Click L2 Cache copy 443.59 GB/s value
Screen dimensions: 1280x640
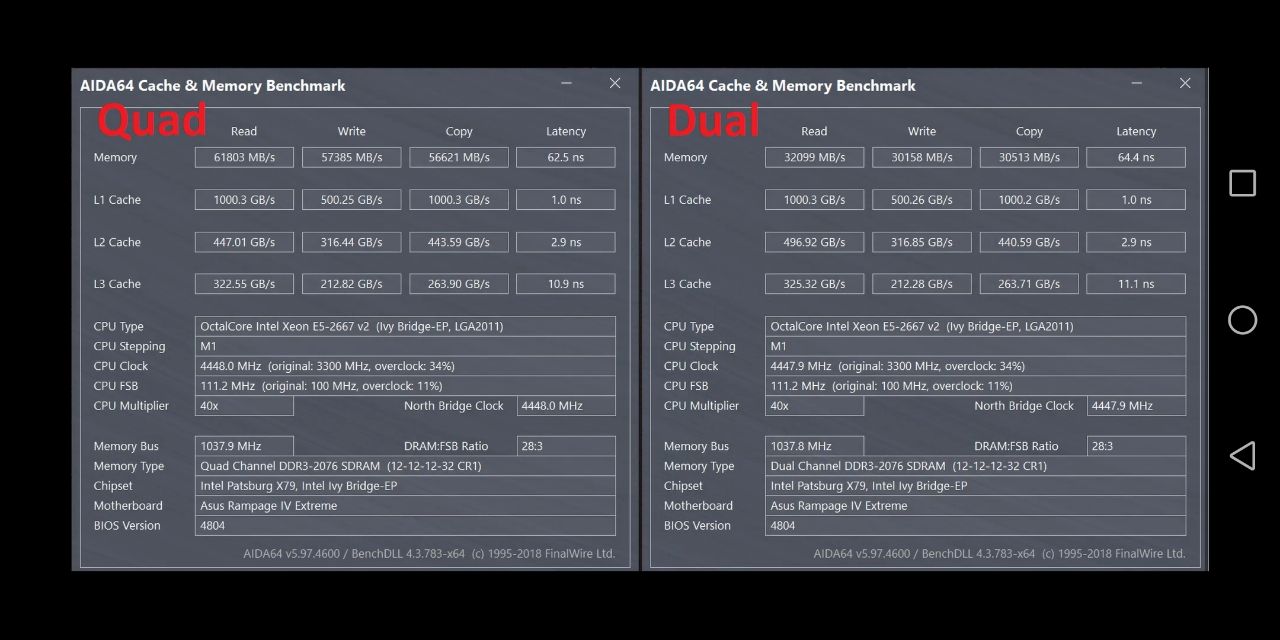pyautogui.click(x=459, y=242)
